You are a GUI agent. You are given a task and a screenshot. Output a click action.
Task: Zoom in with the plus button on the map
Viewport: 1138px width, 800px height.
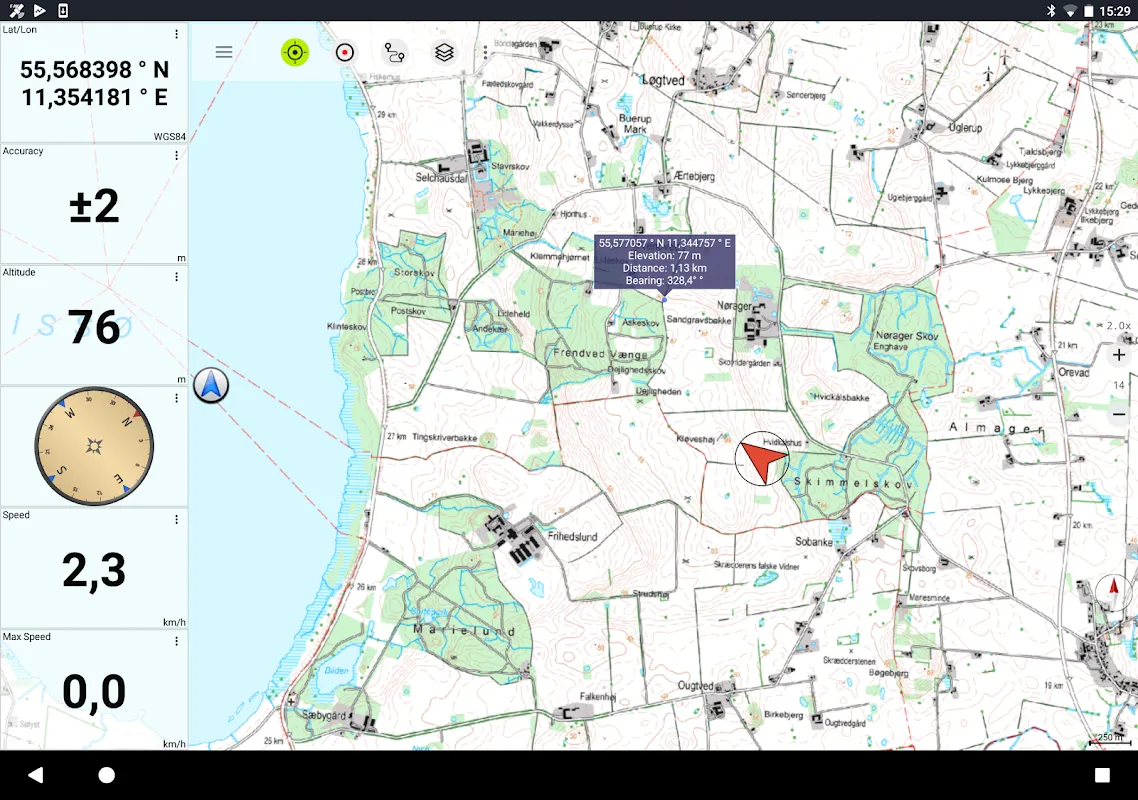point(1117,354)
